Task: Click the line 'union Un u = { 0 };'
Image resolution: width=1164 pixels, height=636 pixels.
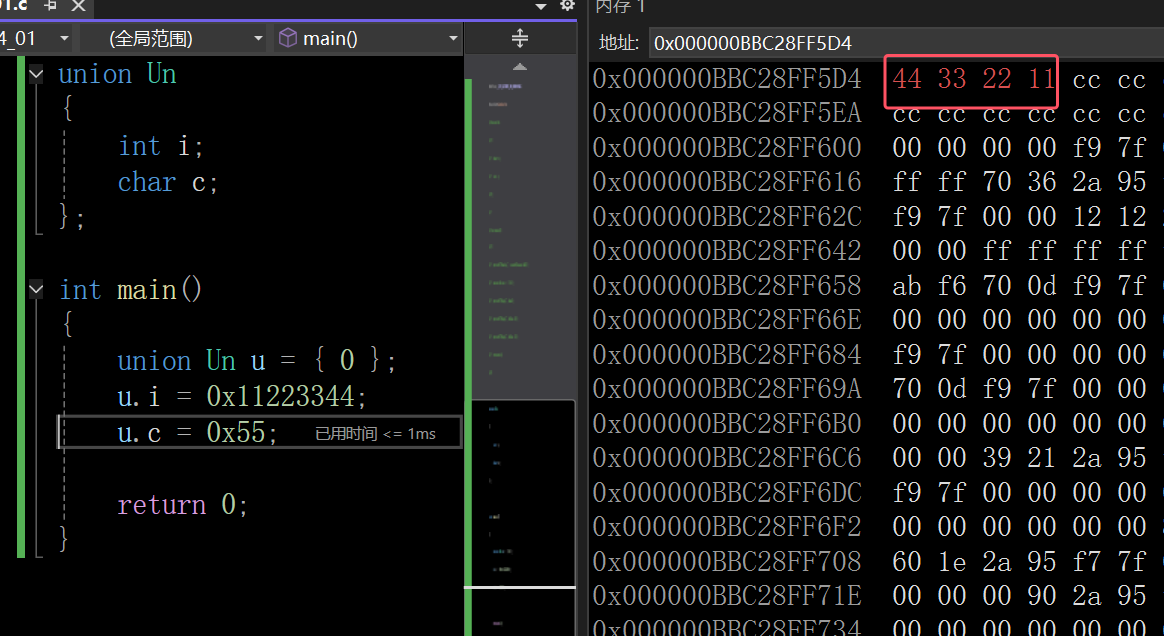Action: pyautogui.click(x=256, y=361)
